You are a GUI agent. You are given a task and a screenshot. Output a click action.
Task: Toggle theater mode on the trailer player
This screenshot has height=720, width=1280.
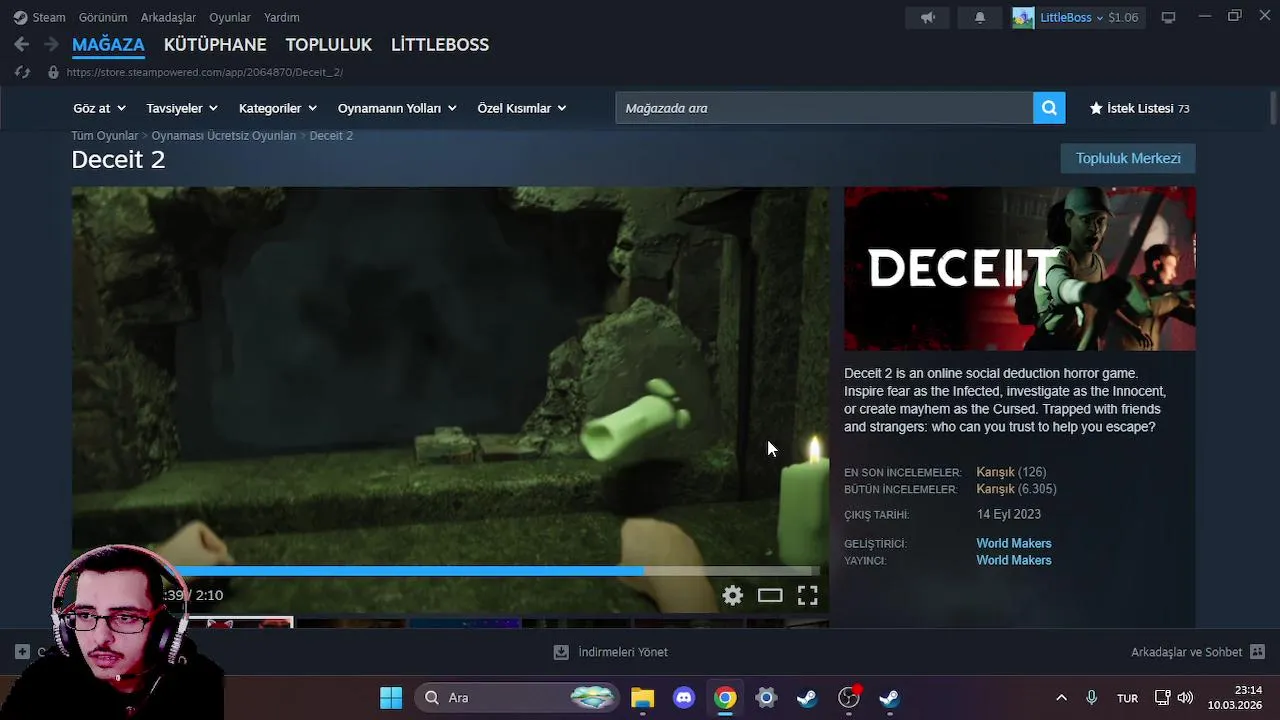pos(770,595)
